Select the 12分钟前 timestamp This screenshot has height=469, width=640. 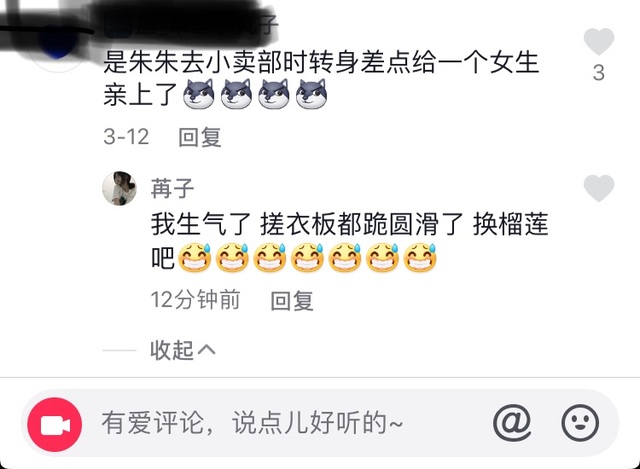click(196, 300)
